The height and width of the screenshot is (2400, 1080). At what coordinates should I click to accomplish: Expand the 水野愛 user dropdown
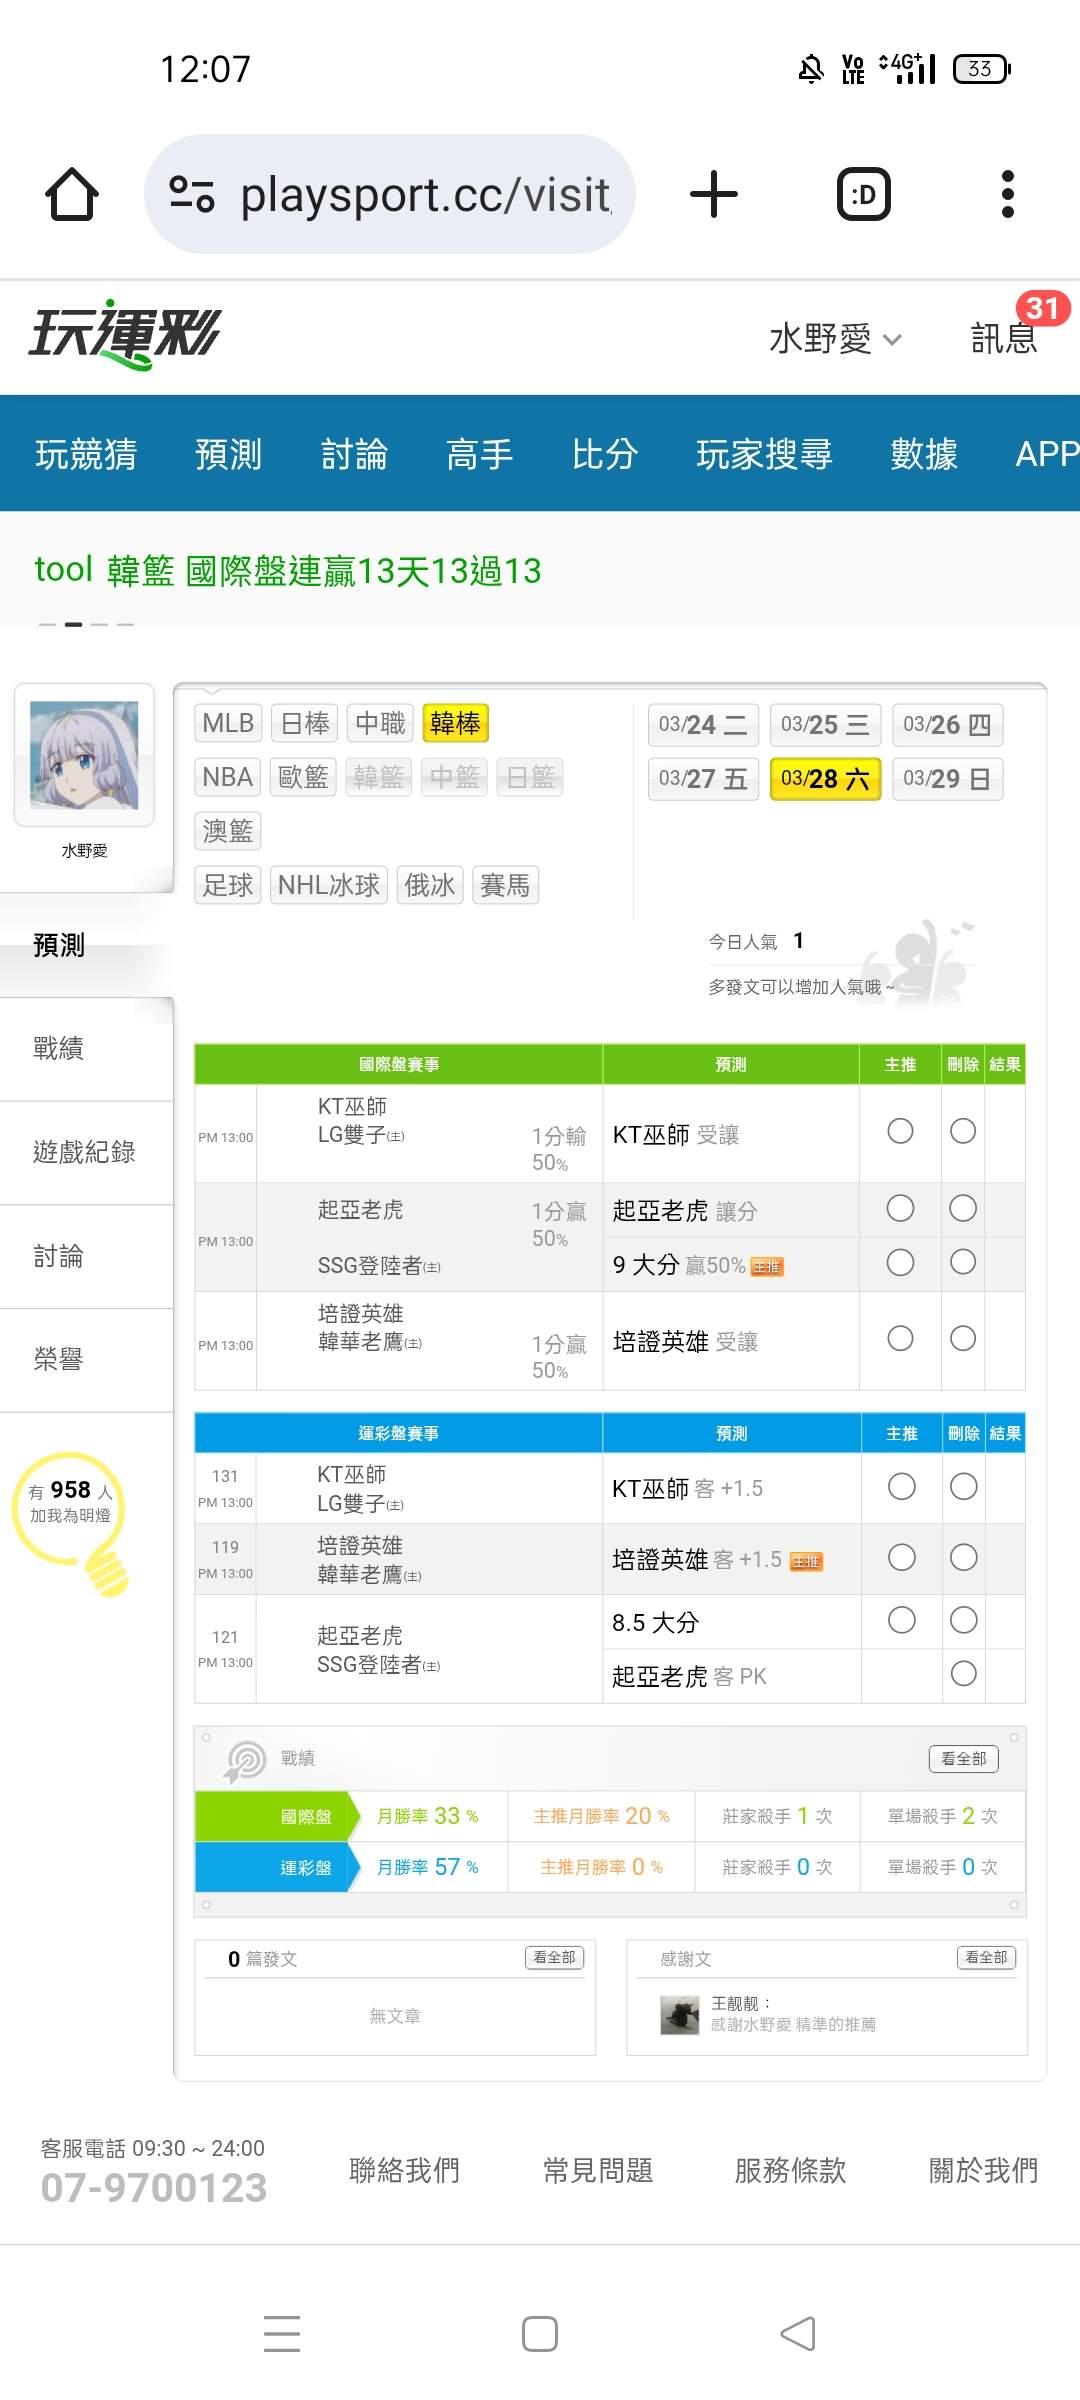(835, 339)
